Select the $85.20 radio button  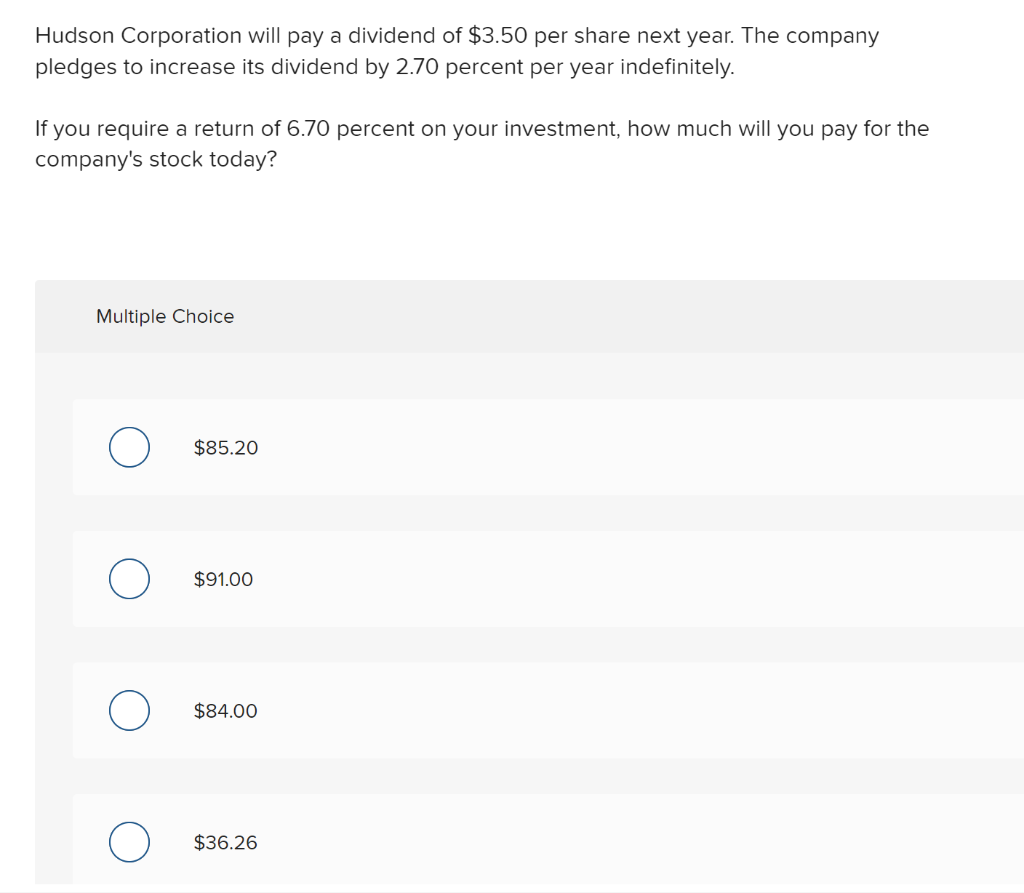coord(129,447)
